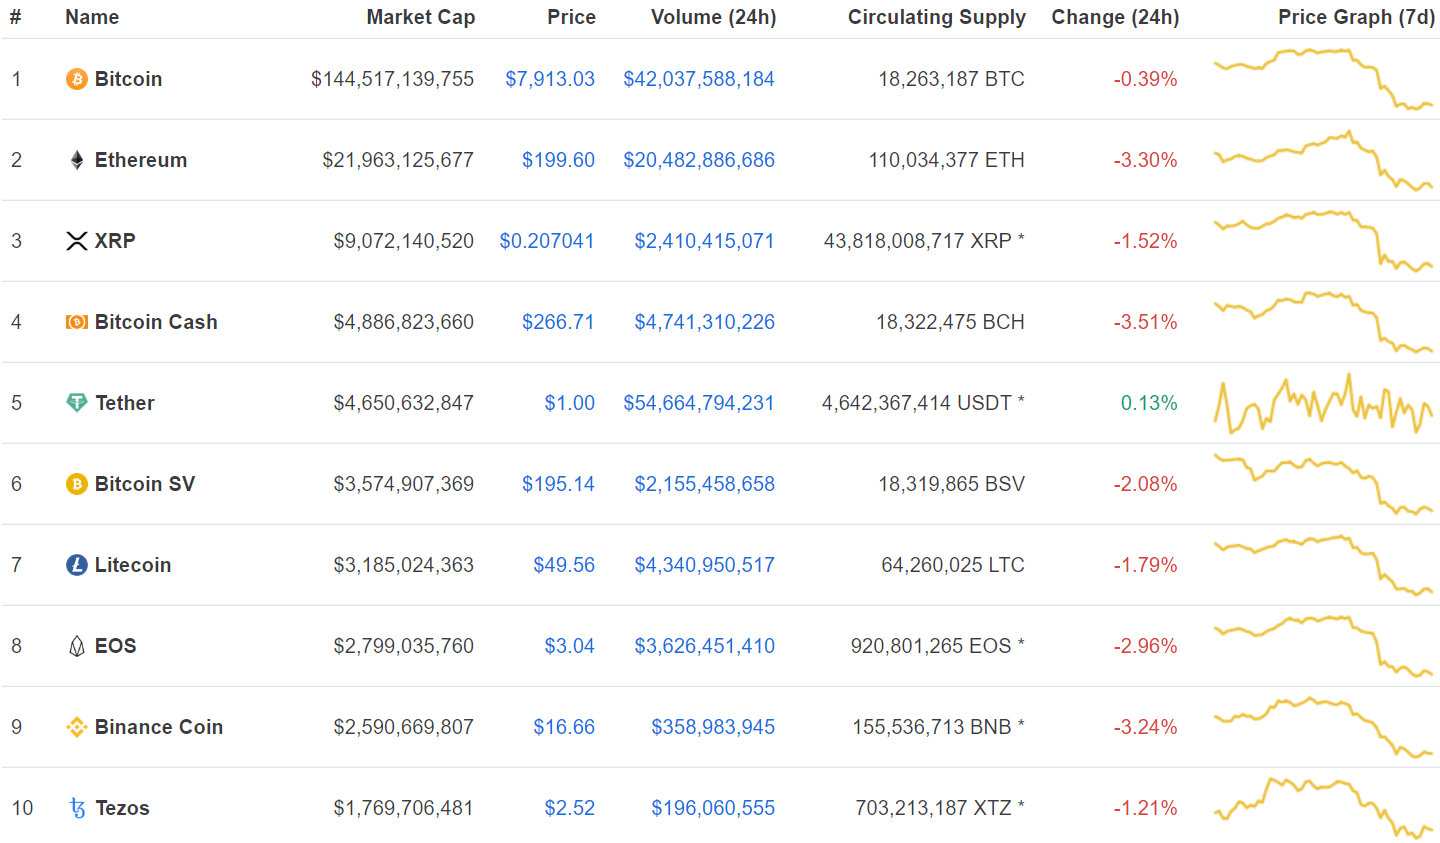Click Bitcoin volume $42,037,588,184

699,79
